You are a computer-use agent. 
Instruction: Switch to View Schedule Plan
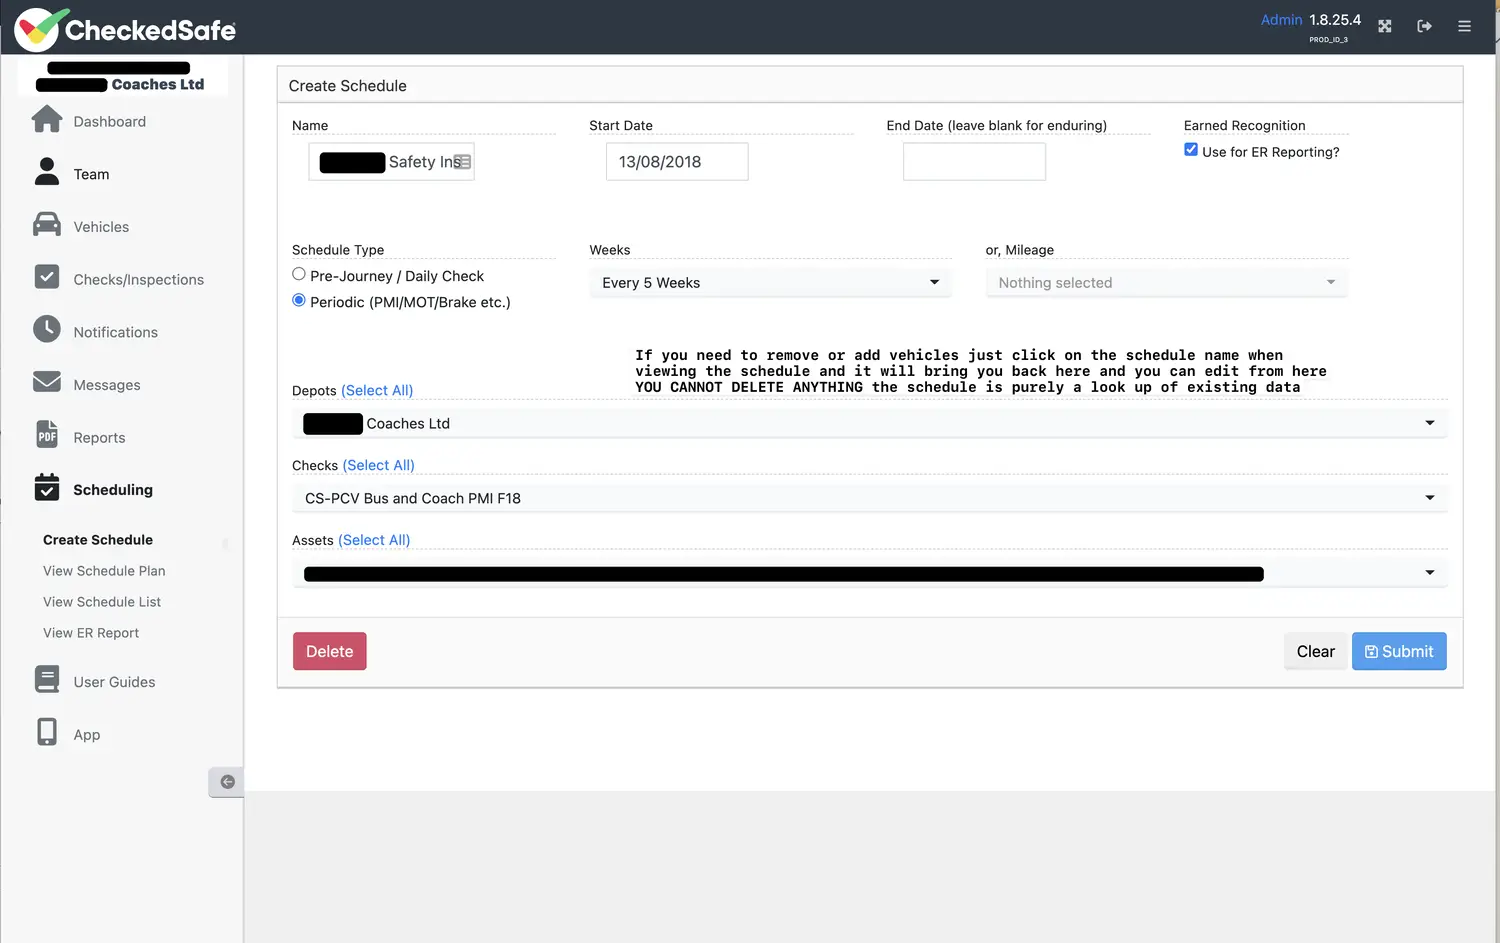pyautogui.click(x=104, y=570)
